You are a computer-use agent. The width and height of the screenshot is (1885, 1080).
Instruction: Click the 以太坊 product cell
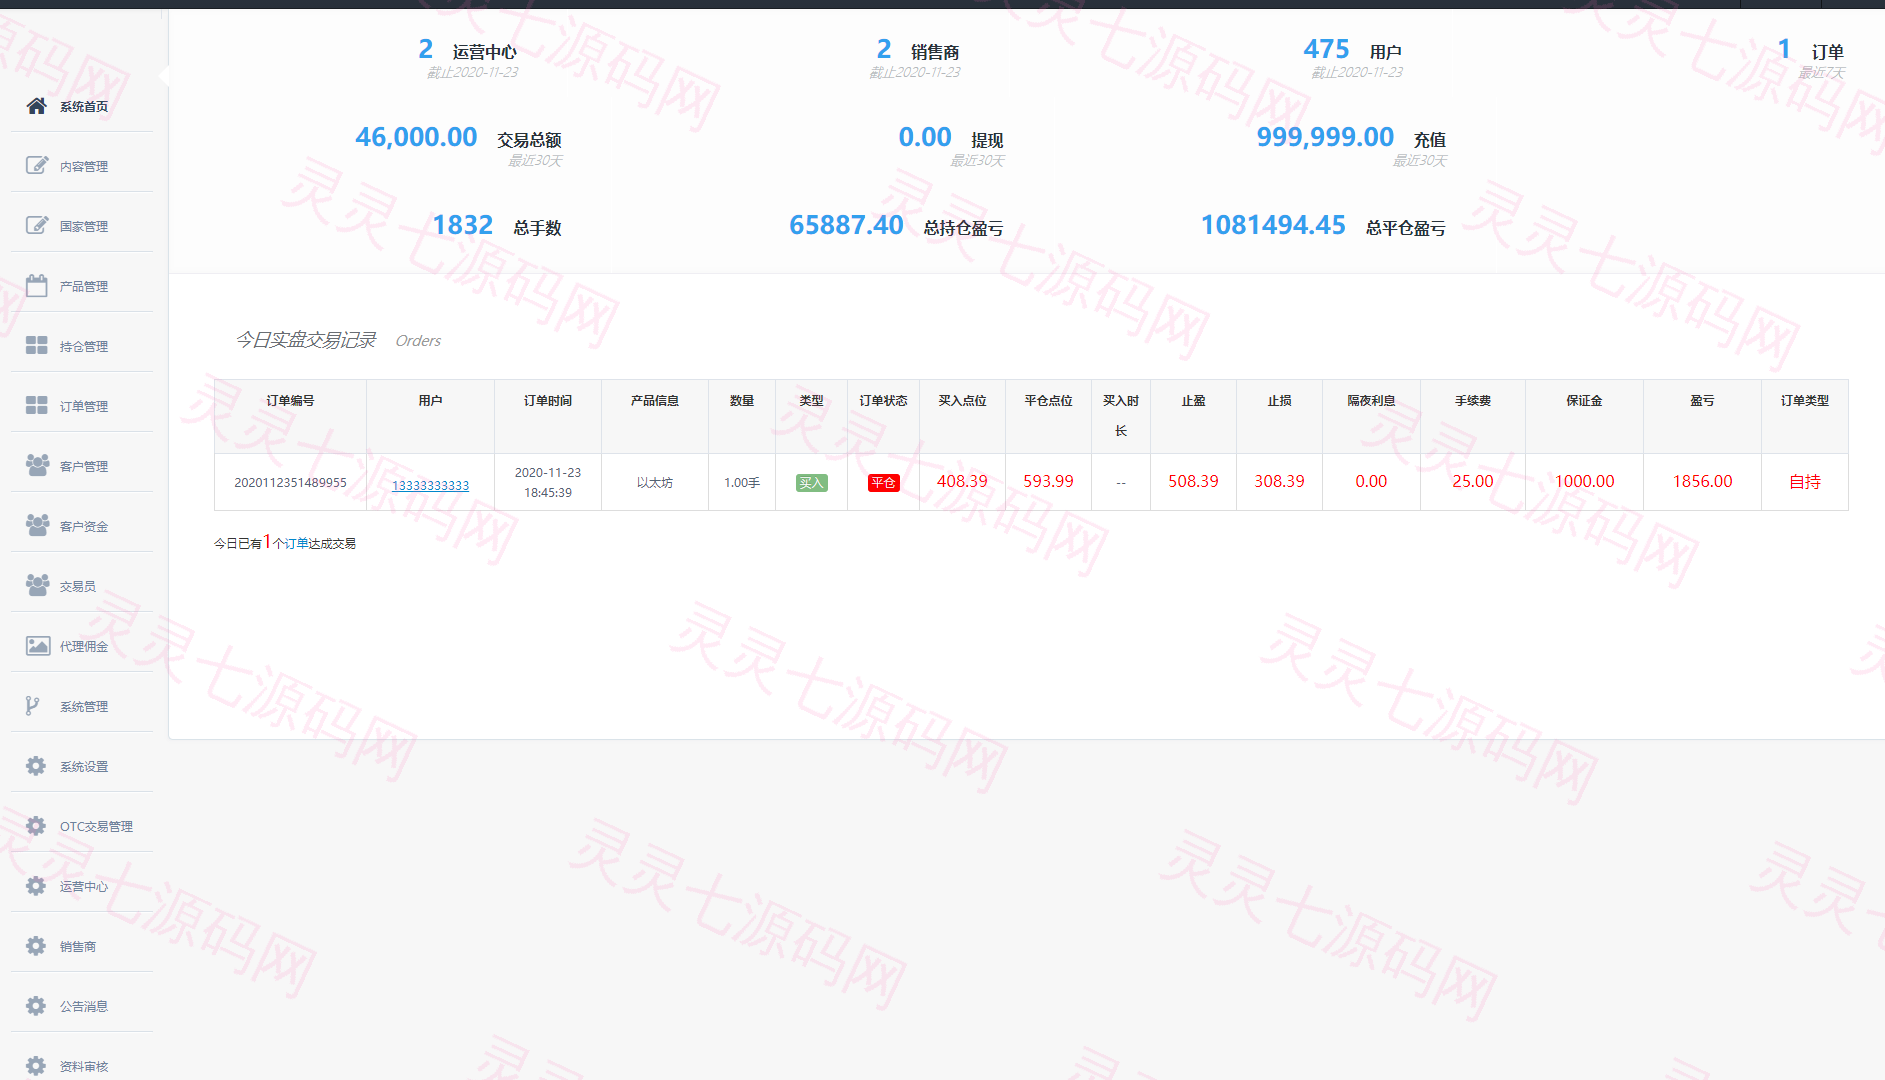655,482
